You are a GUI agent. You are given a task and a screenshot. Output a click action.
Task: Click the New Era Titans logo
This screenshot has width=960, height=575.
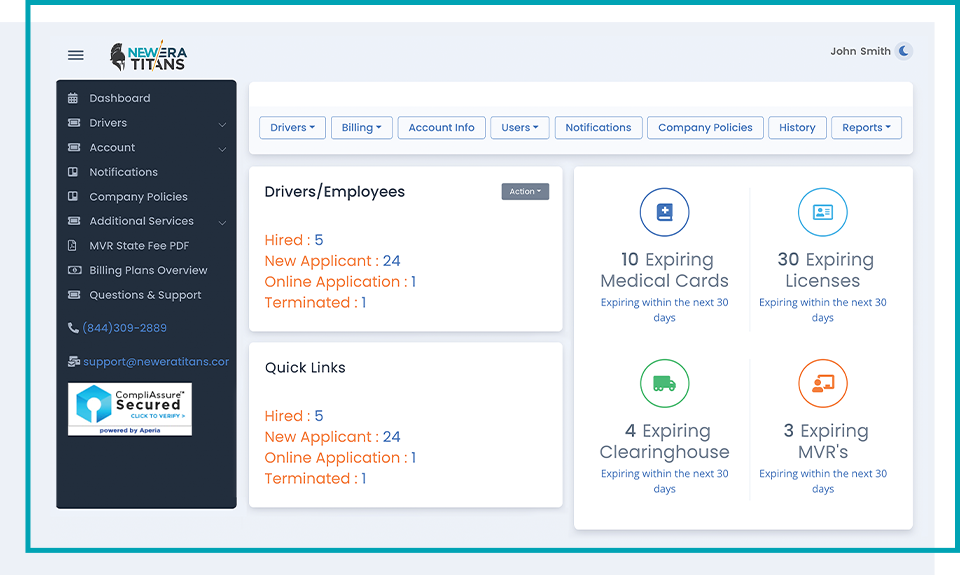[148, 56]
